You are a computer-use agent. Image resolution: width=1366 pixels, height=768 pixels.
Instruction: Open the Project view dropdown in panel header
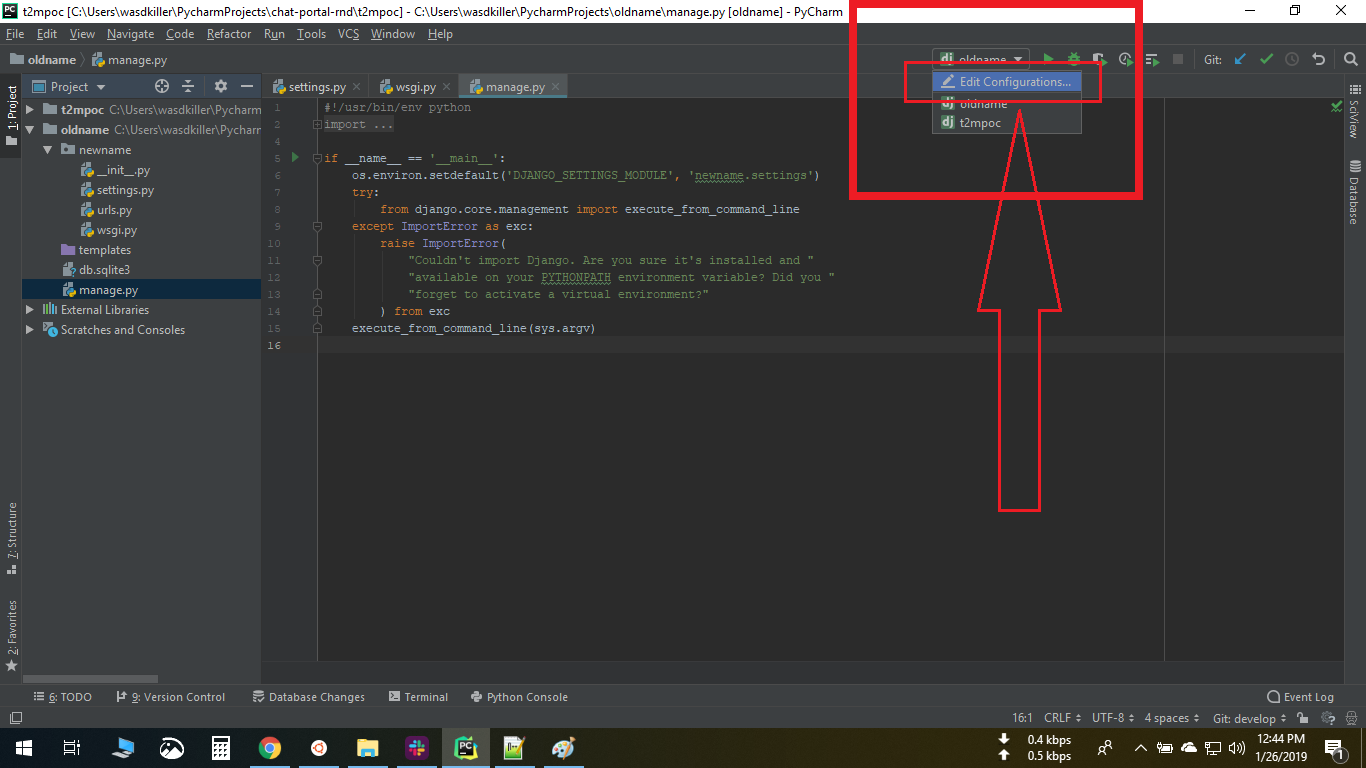coord(70,87)
